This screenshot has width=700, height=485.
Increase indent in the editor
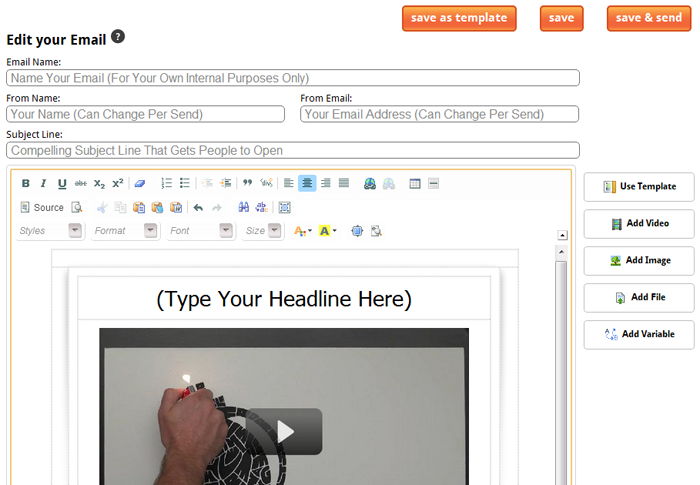[226, 183]
